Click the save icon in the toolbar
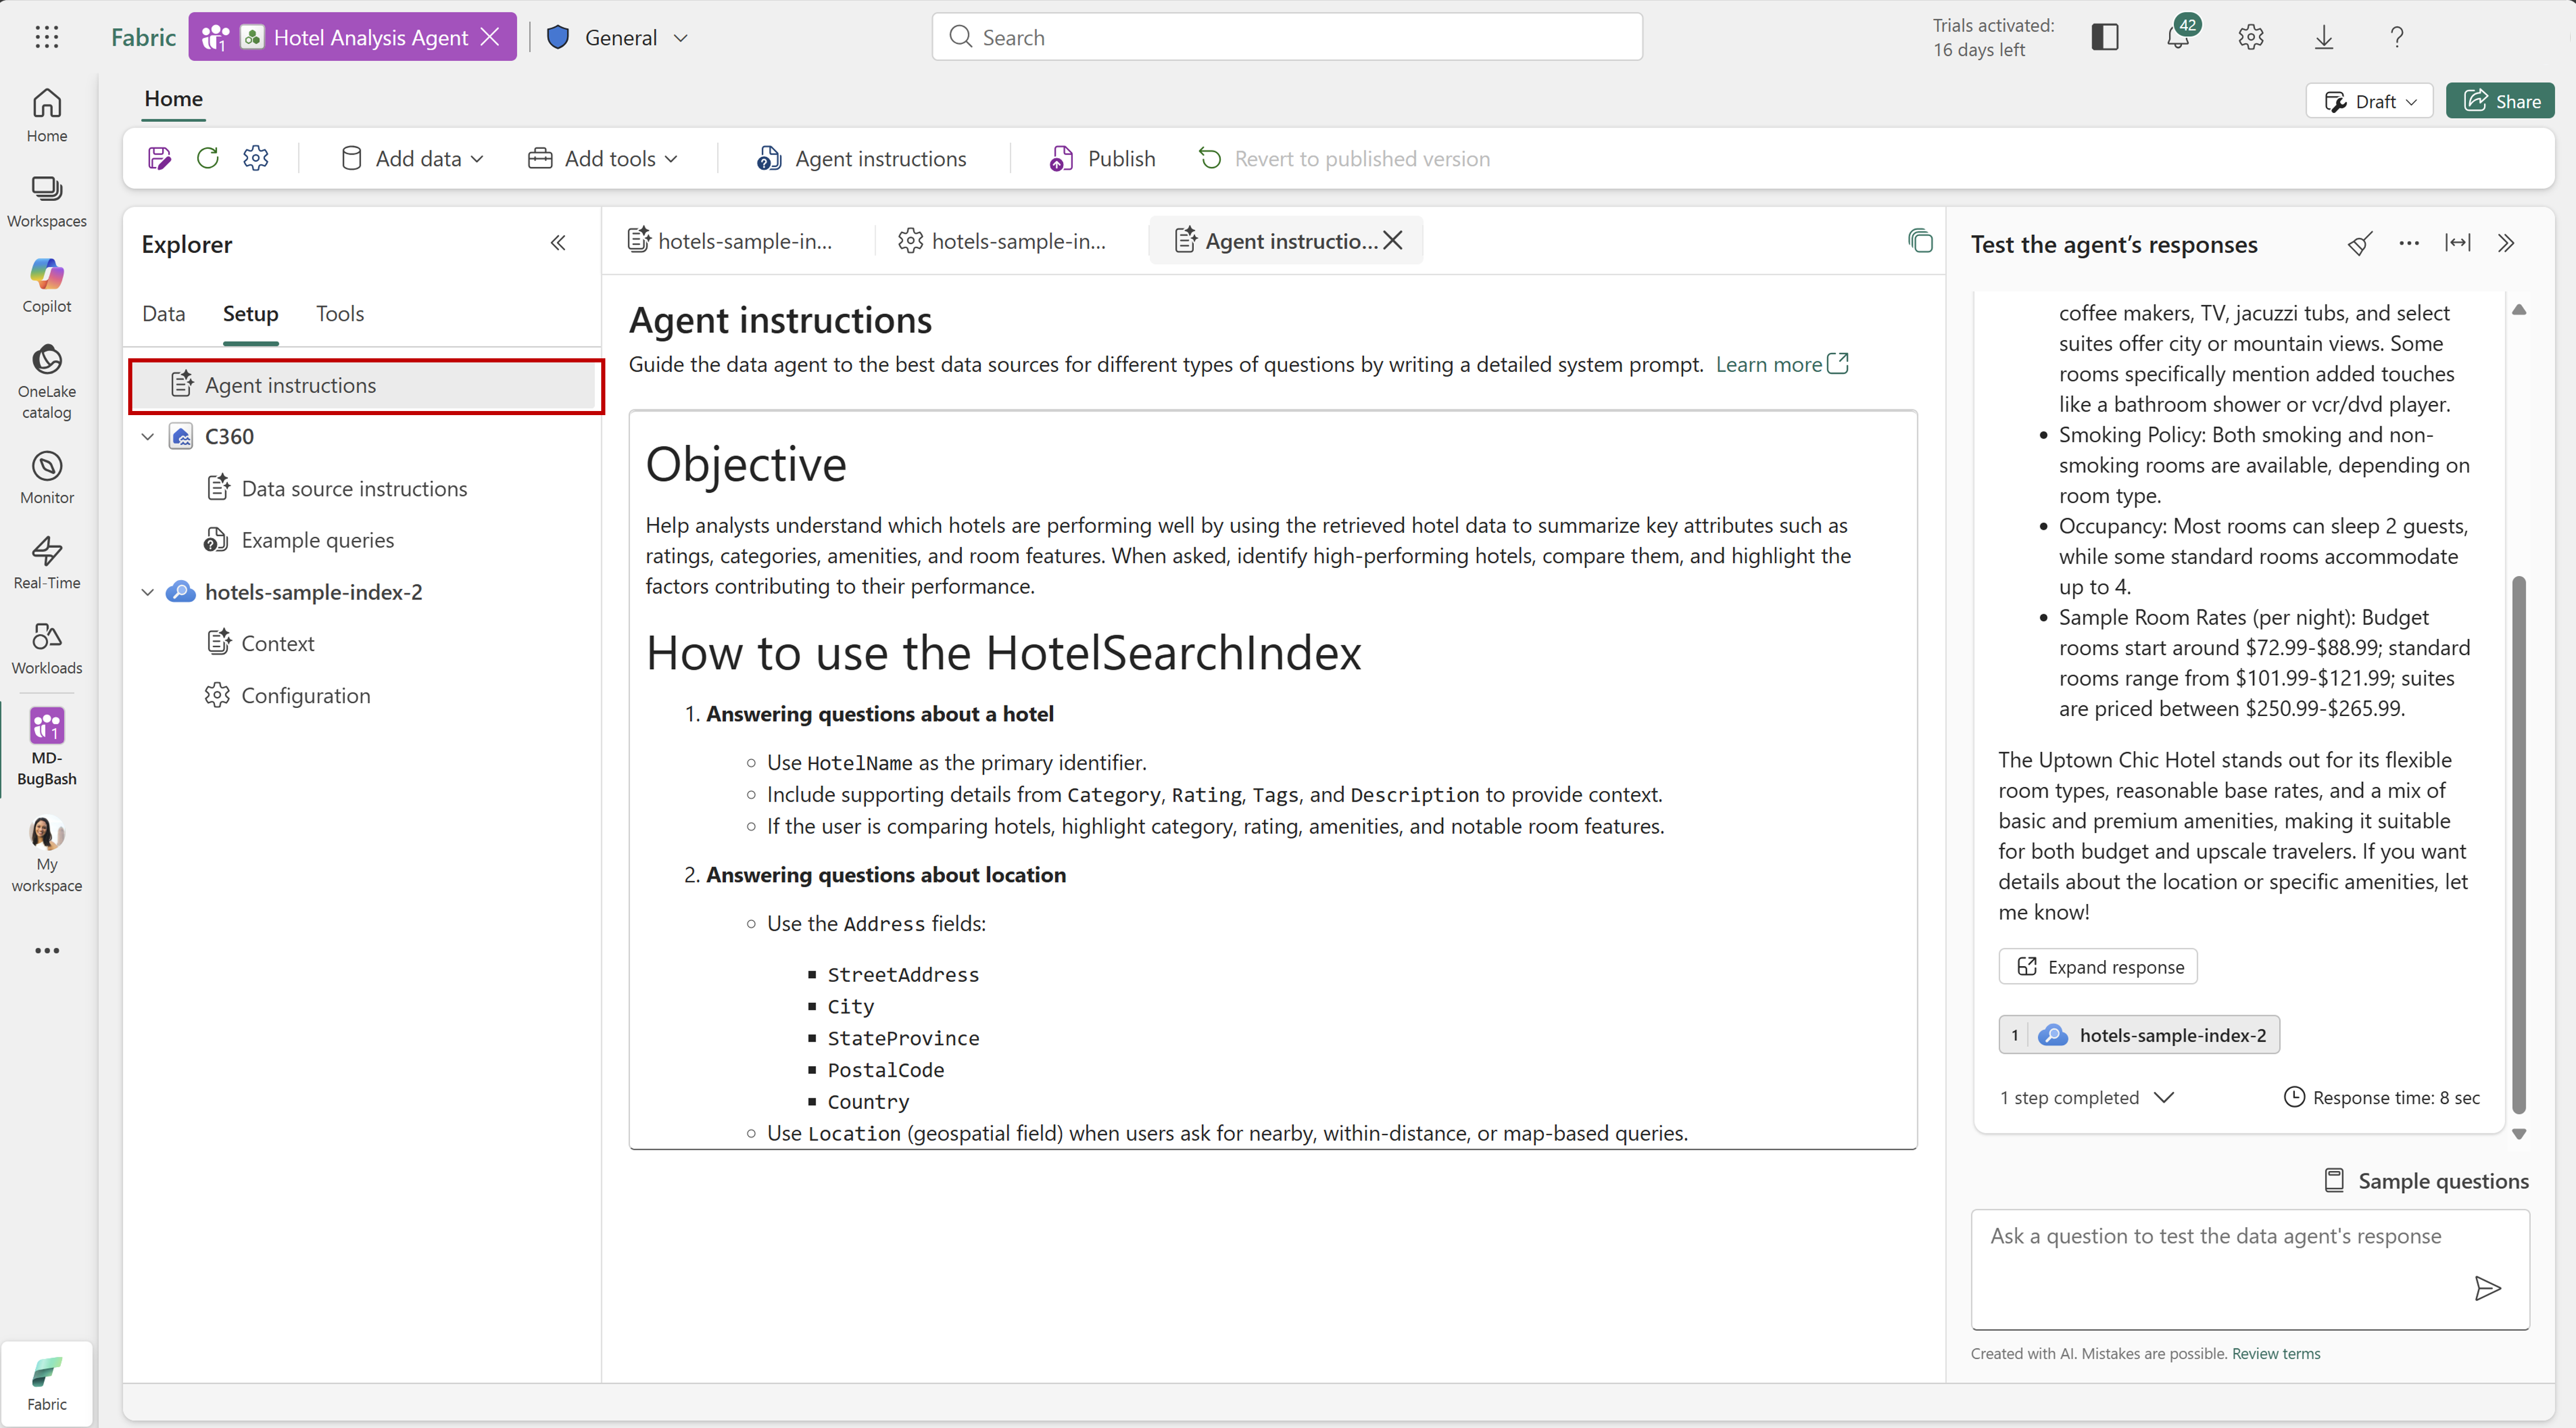 pyautogui.click(x=159, y=158)
